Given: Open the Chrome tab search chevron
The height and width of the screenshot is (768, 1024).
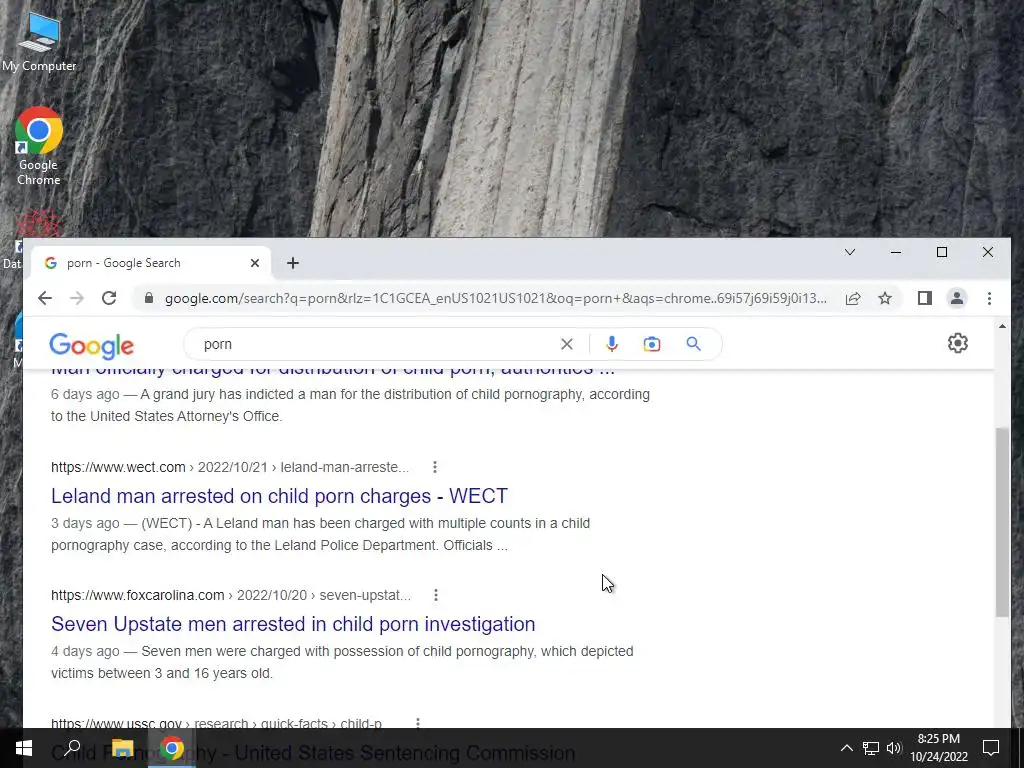Looking at the screenshot, I should [x=850, y=252].
